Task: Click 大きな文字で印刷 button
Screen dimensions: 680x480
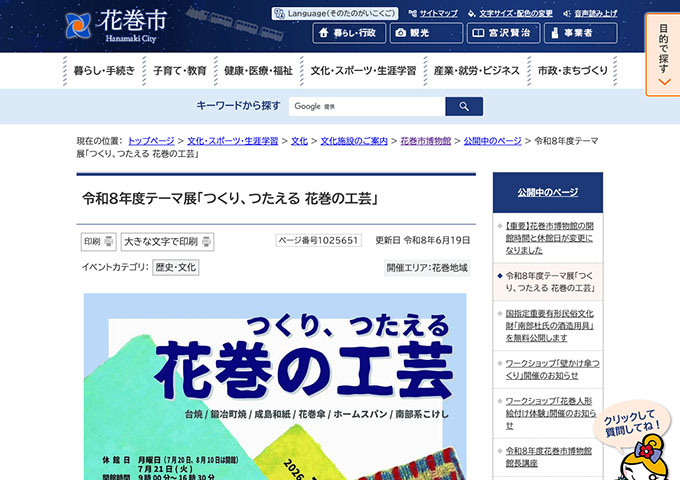Action: [x=167, y=242]
